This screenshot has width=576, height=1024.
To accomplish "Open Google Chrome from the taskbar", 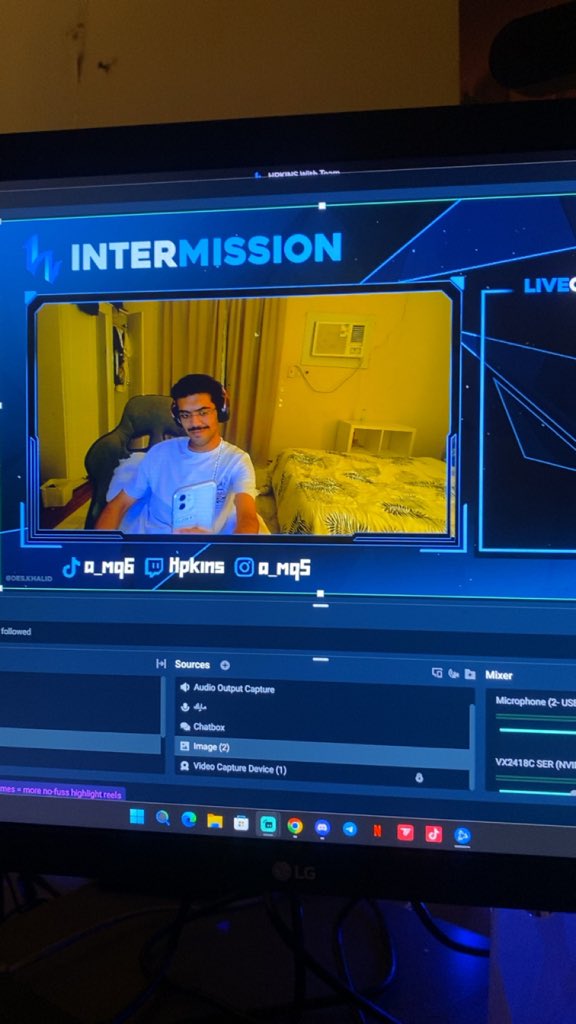I will pos(295,826).
